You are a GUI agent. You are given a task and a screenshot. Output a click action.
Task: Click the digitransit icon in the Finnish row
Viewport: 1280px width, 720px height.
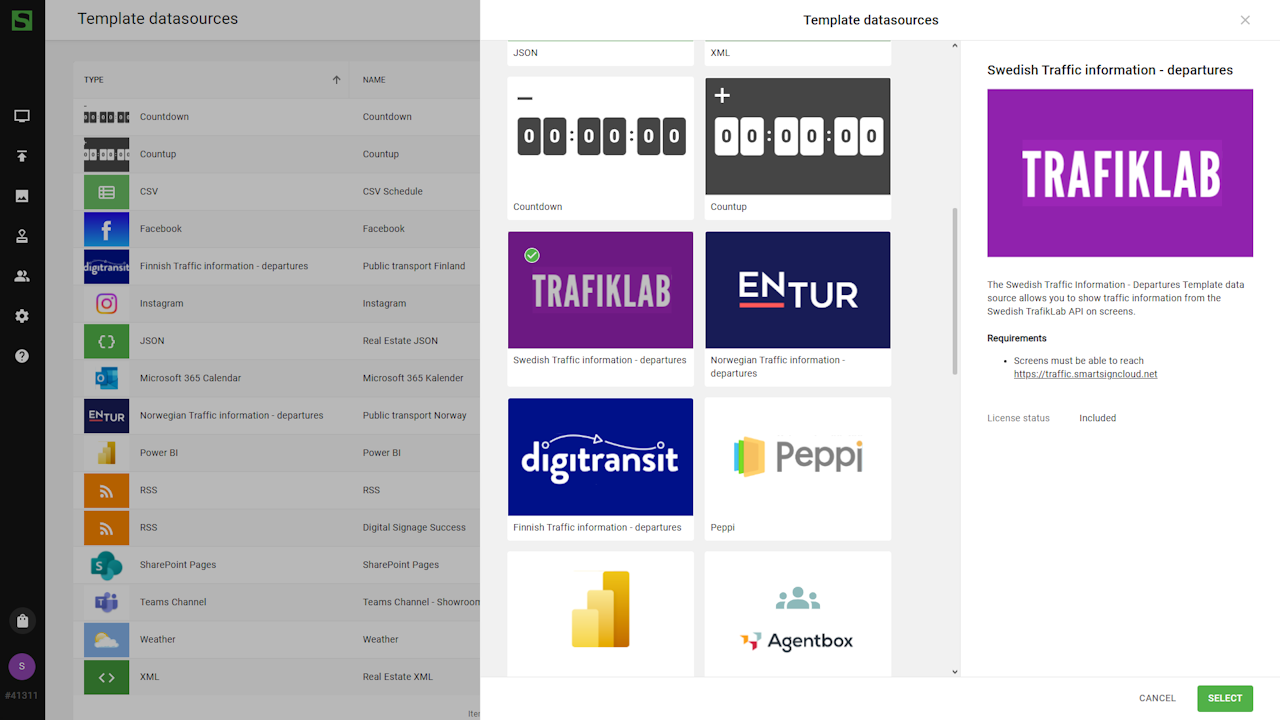[x=106, y=266]
